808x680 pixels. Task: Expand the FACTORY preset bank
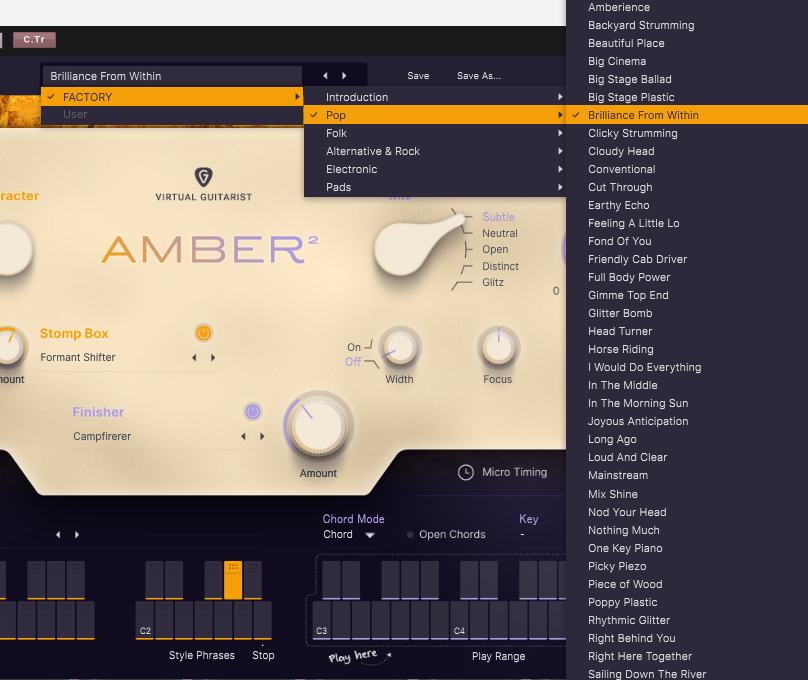tap(172, 97)
